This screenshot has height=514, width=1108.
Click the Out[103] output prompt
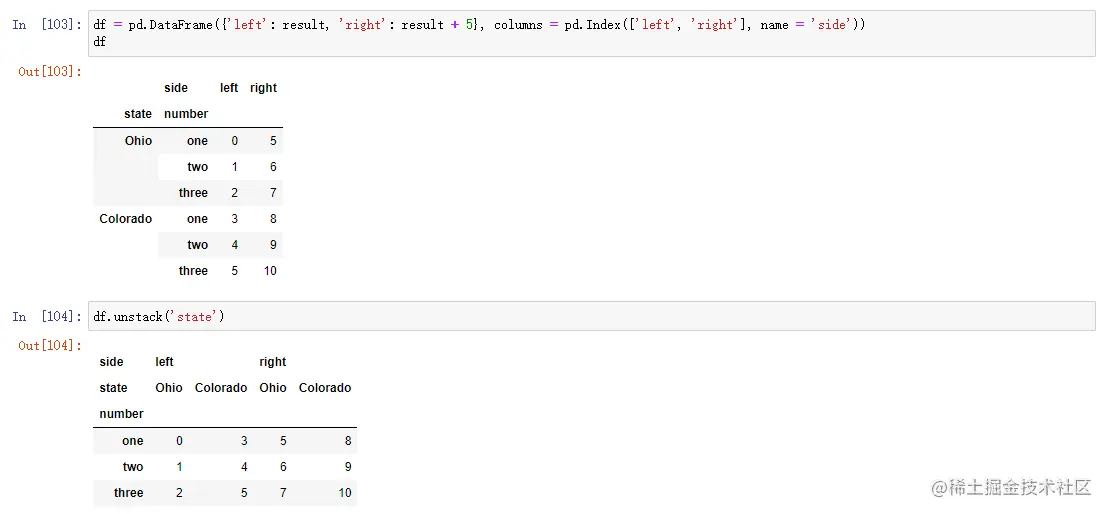point(50,72)
